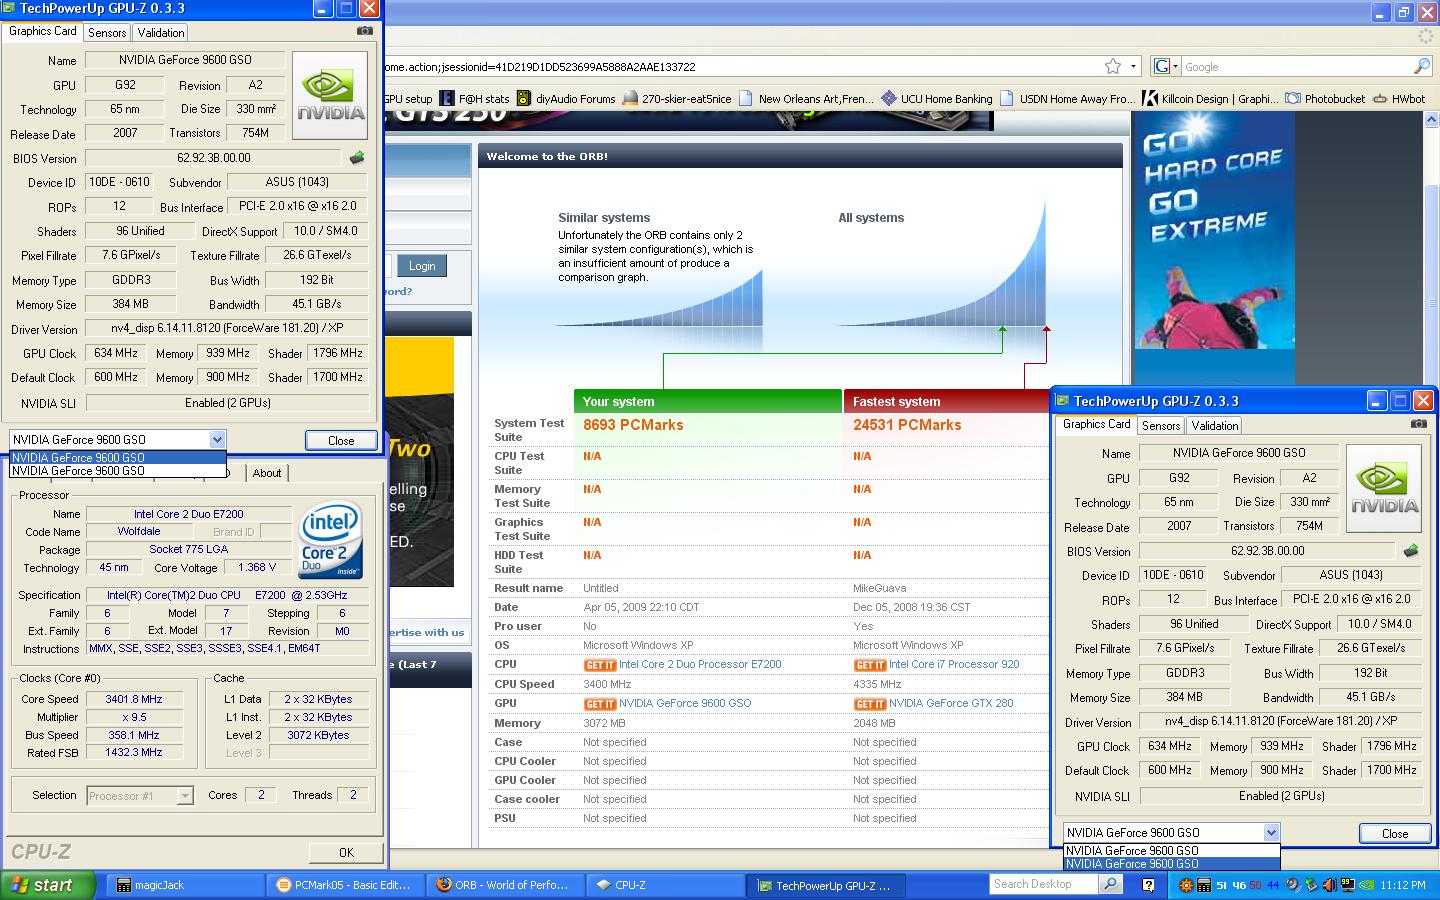This screenshot has height=900, width=1440.
Task: Open the address bar history dropdown arrow
Action: (1133, 66)
